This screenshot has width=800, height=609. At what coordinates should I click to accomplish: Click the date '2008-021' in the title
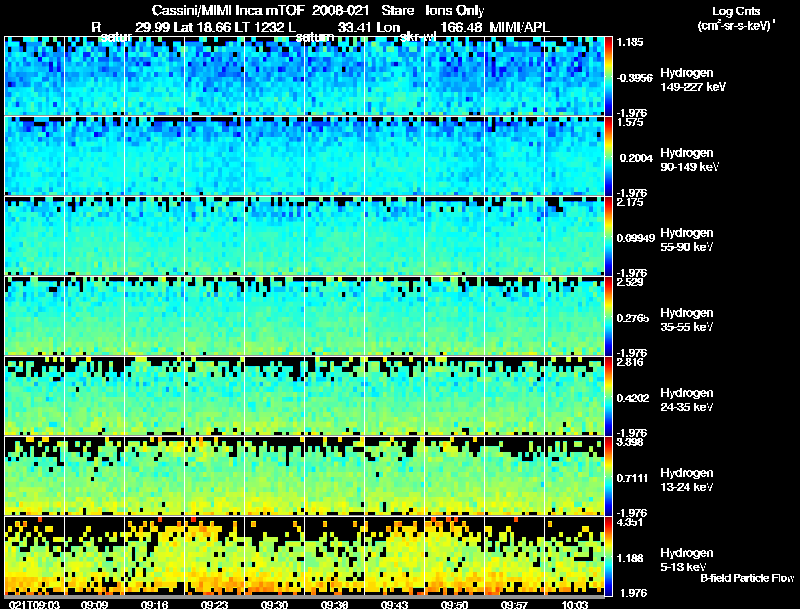(340, 10)
